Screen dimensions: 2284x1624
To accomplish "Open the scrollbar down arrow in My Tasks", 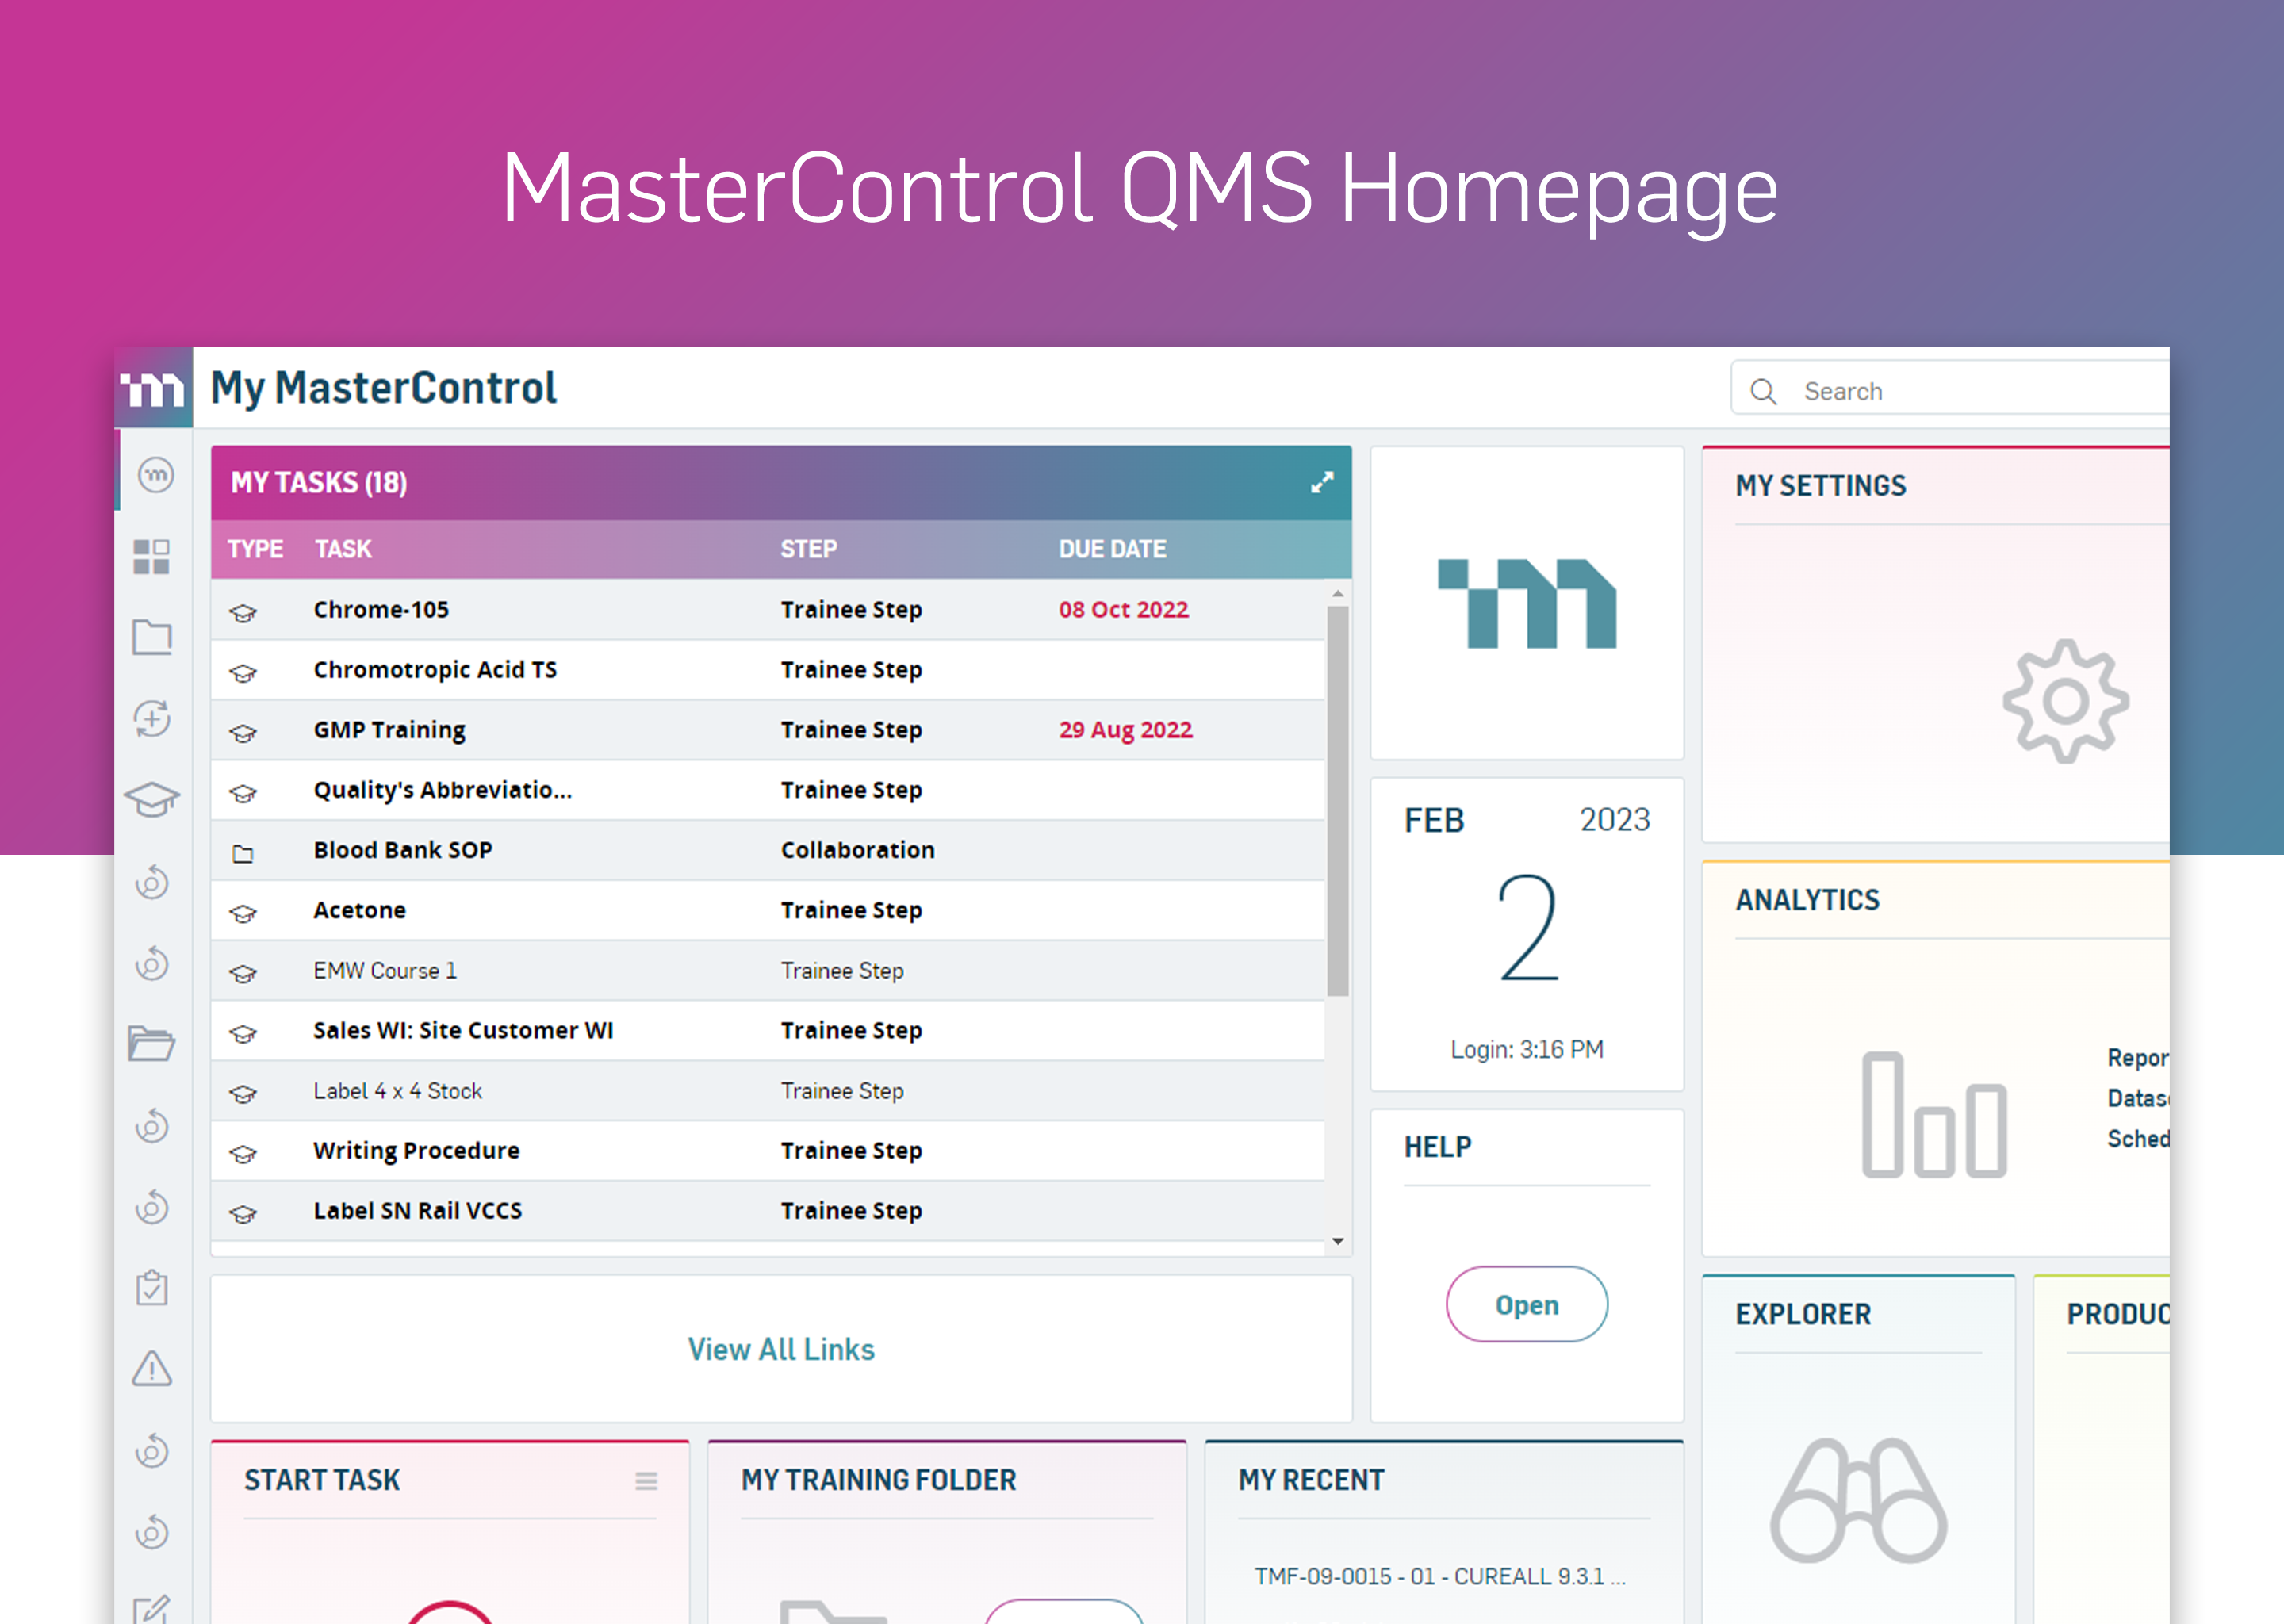I will click(1337, 1243).
